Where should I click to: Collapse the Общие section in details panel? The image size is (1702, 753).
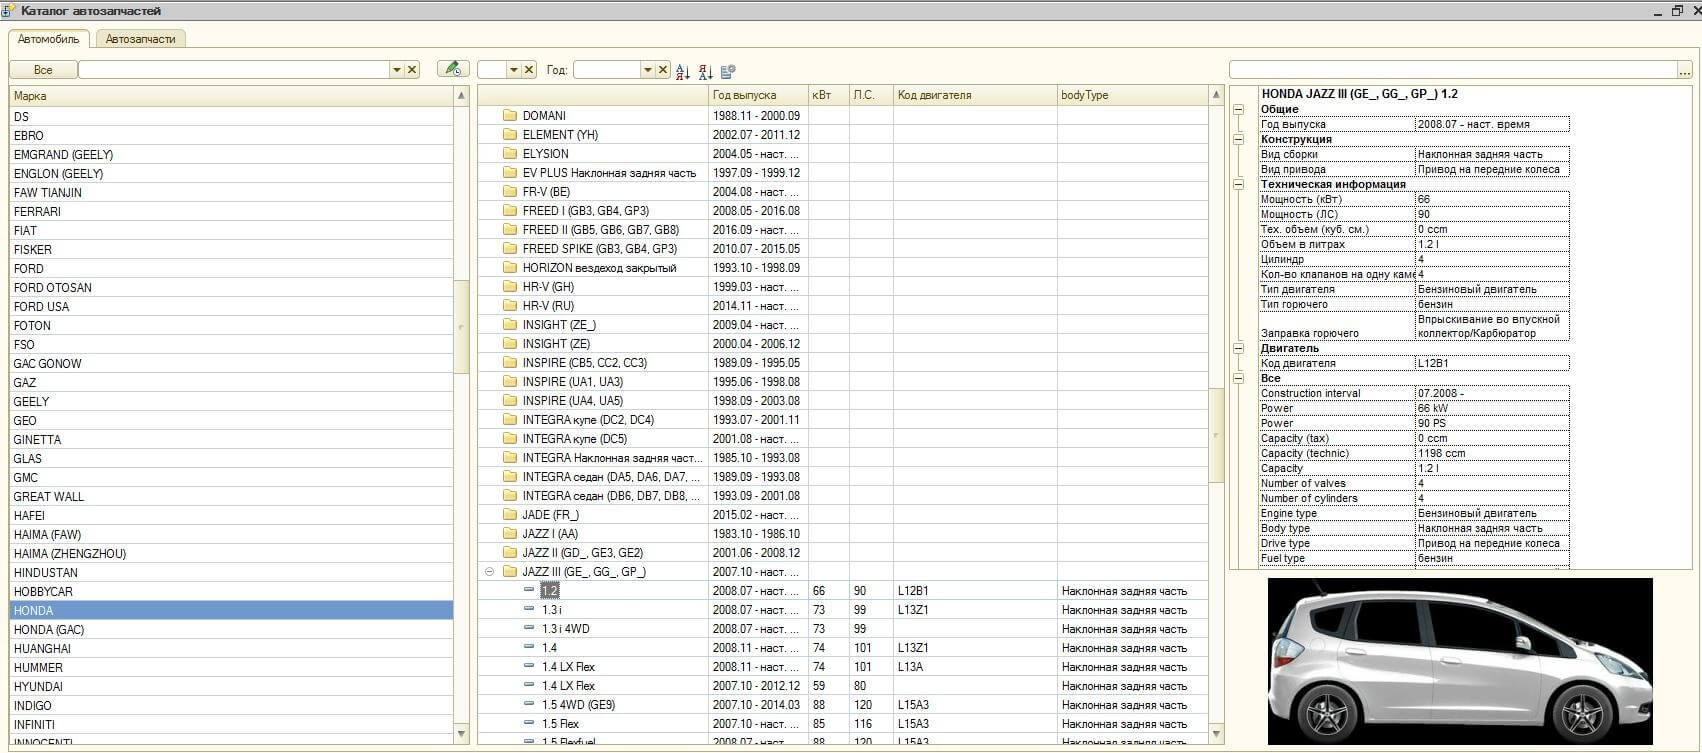point(1238,110)
